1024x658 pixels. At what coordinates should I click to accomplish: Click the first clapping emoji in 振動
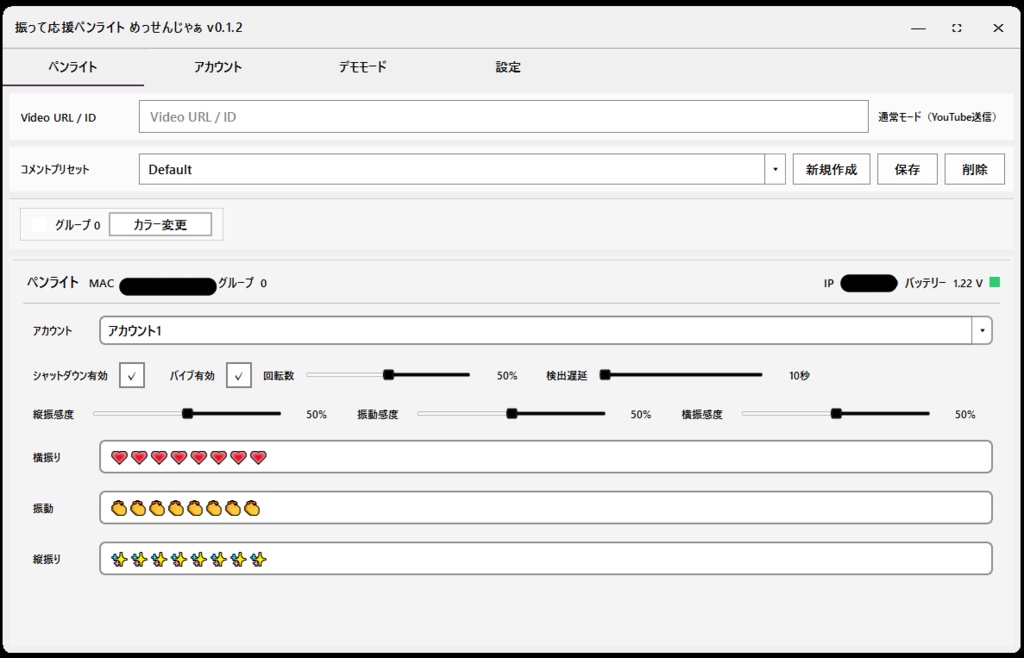[118, 508]
